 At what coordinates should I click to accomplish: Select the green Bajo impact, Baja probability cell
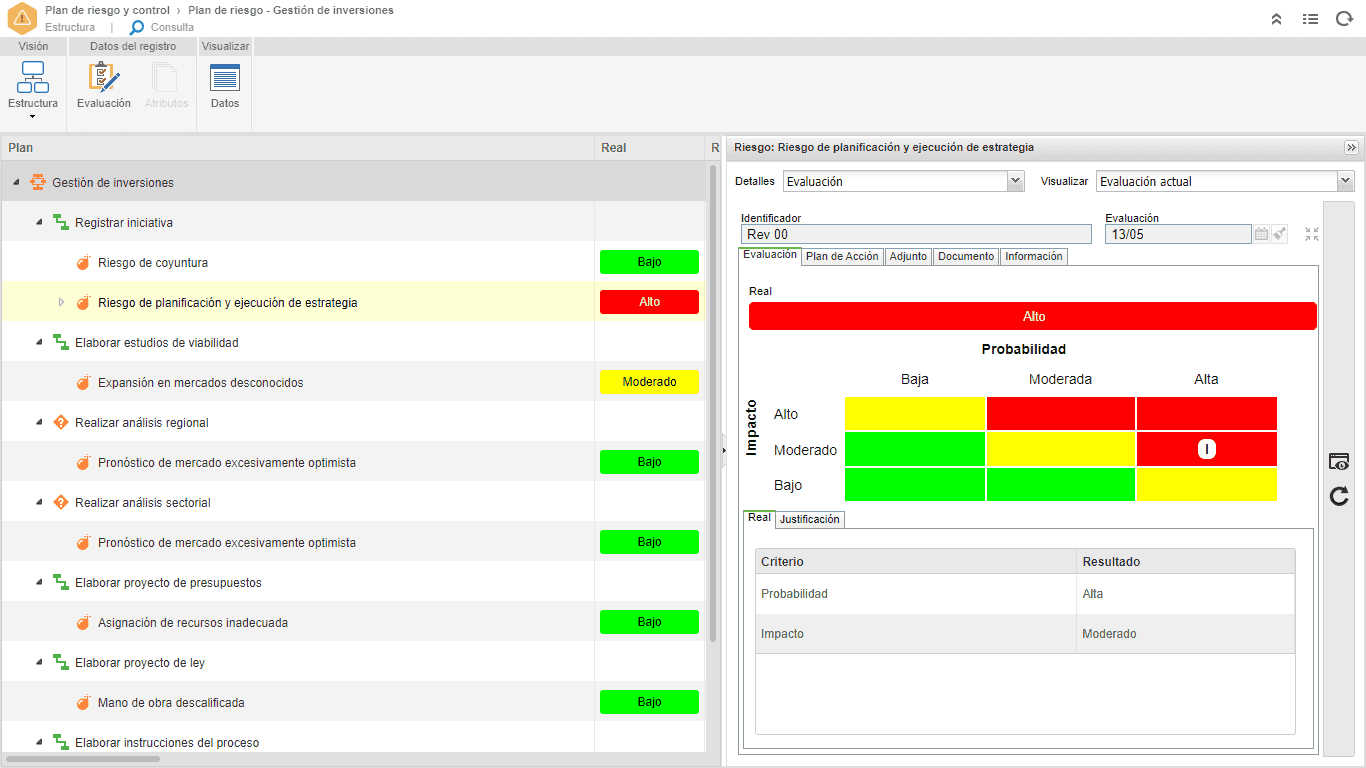point(915,485)
